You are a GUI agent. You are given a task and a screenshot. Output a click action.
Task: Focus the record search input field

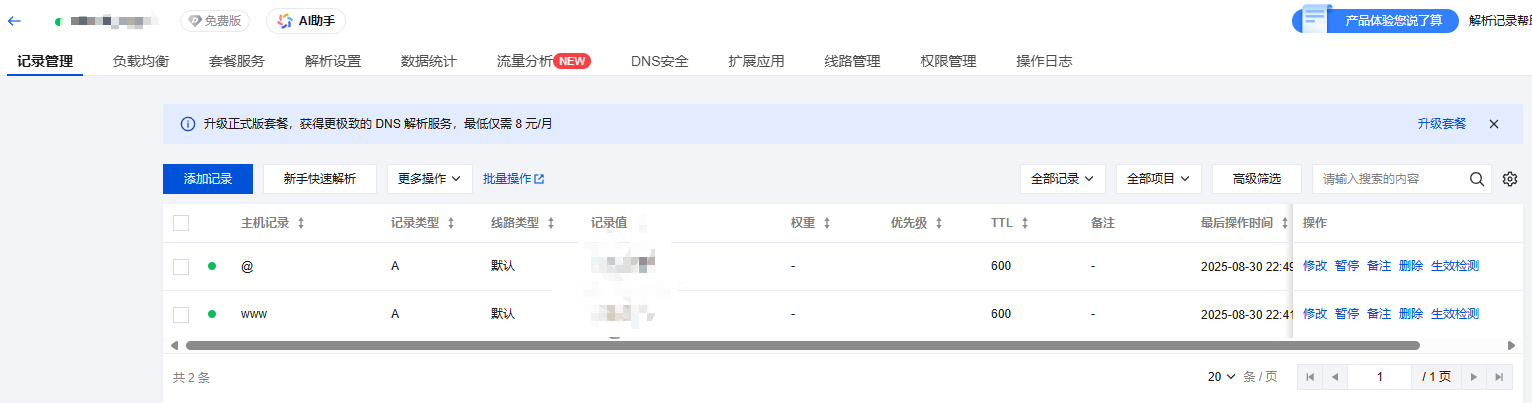pos(1390,179)
